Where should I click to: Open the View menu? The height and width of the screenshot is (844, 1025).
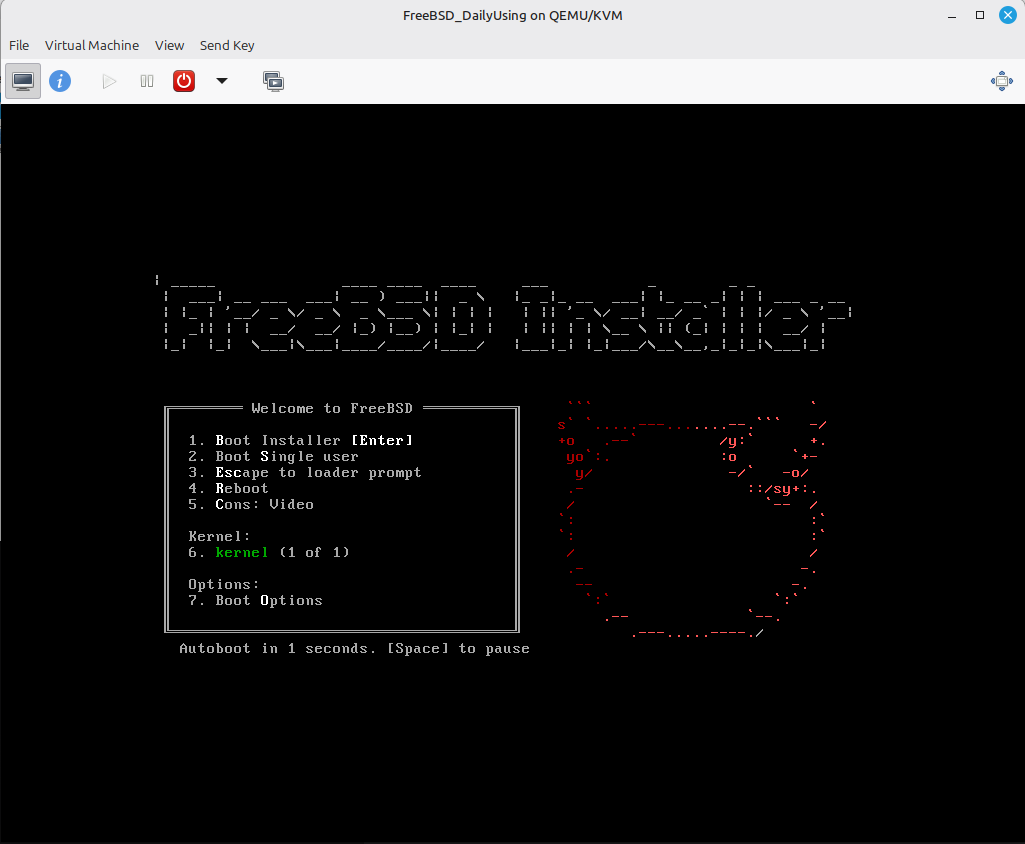169,45
